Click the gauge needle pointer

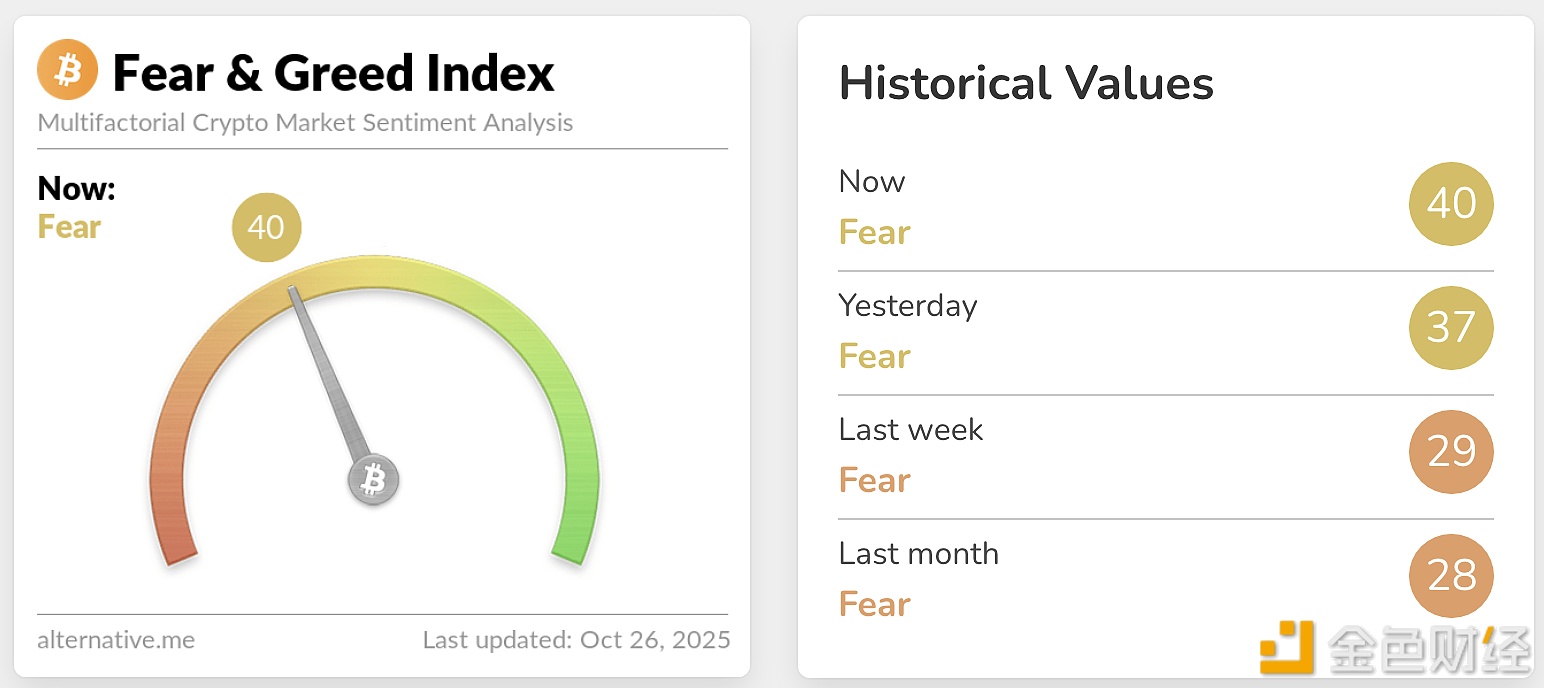pyautogui.click(x=328, y=370)
